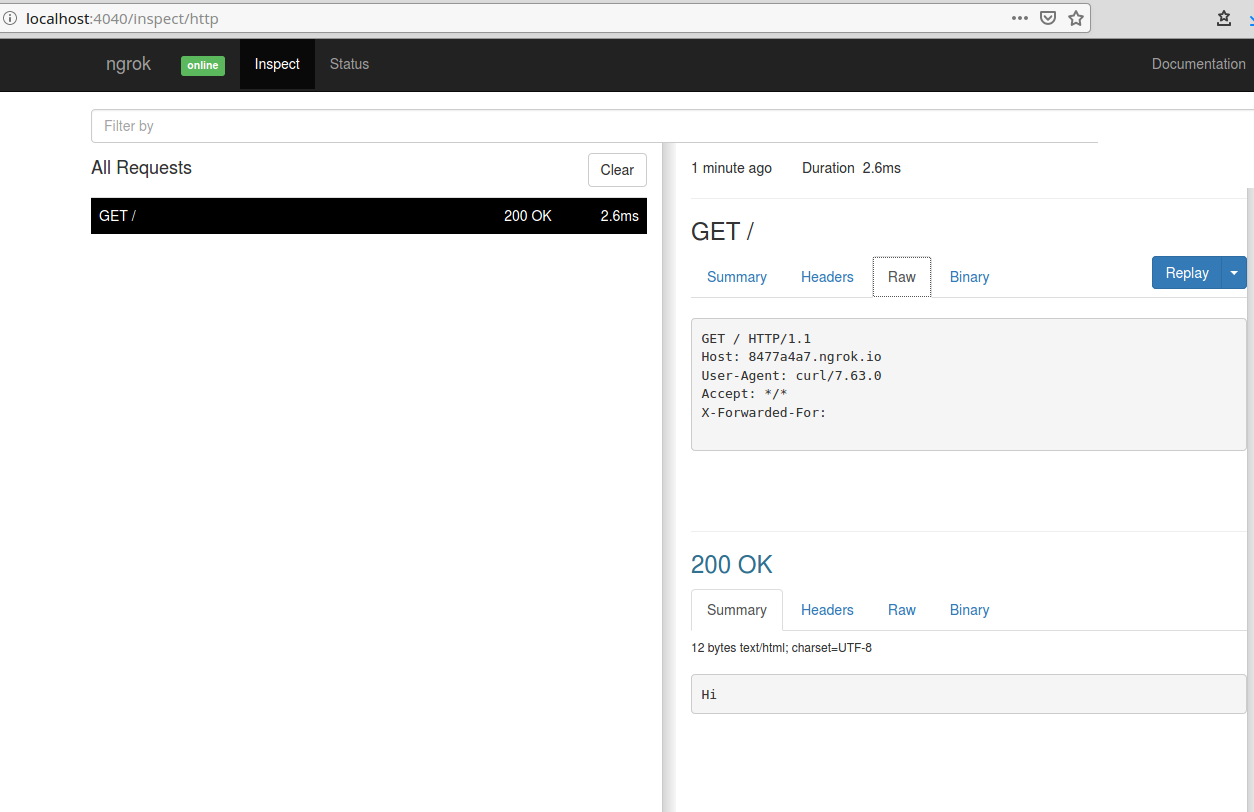Click the green online status badge

[203, 65]
